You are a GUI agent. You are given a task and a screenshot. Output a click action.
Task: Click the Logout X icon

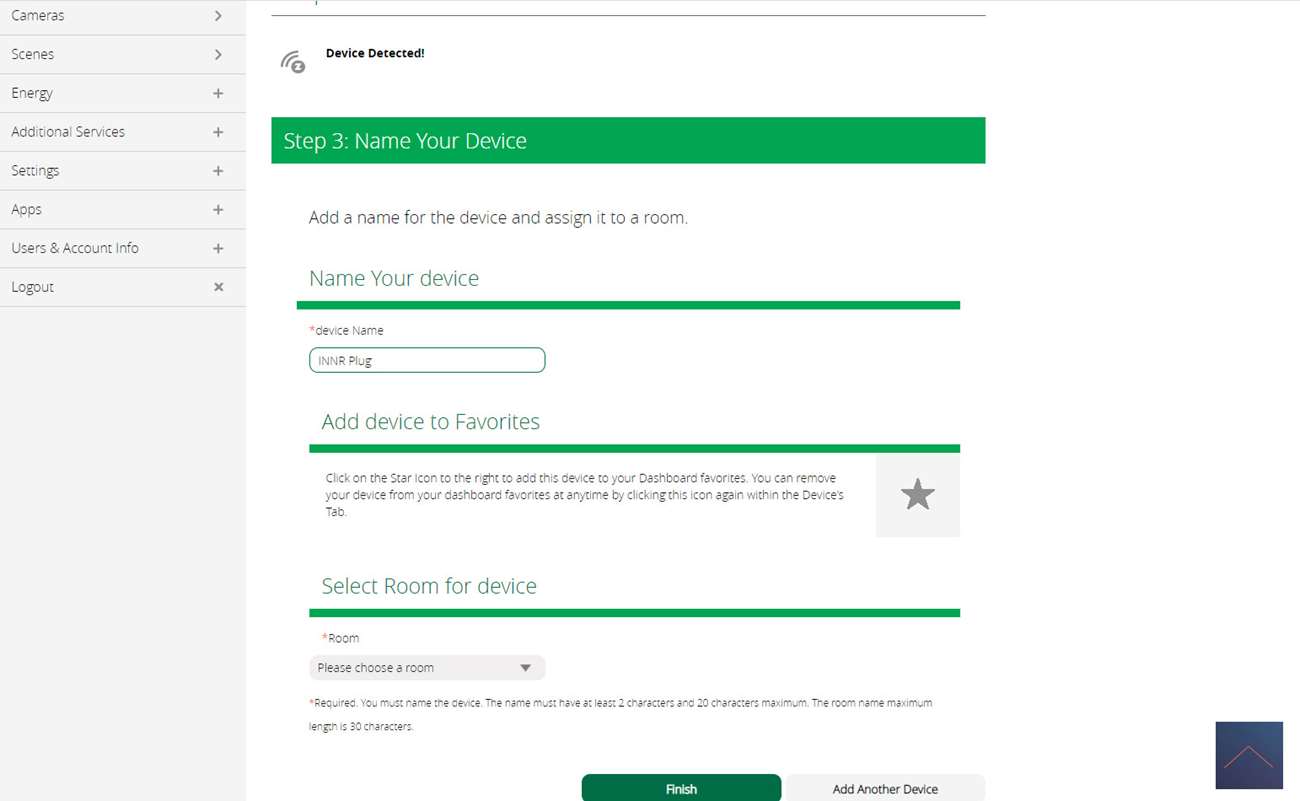[x=218, y=287]
